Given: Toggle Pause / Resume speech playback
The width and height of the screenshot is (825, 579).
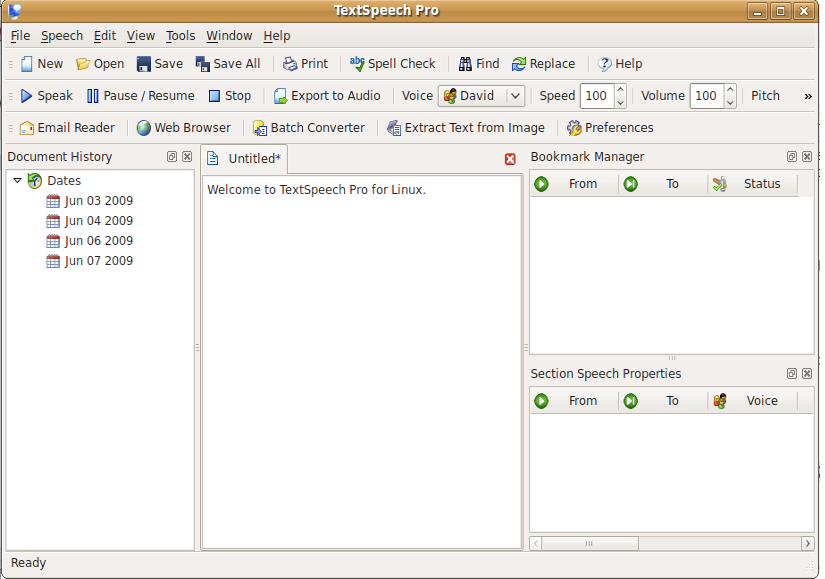Looking at the screenshot, I should click(x=140, y=96).
